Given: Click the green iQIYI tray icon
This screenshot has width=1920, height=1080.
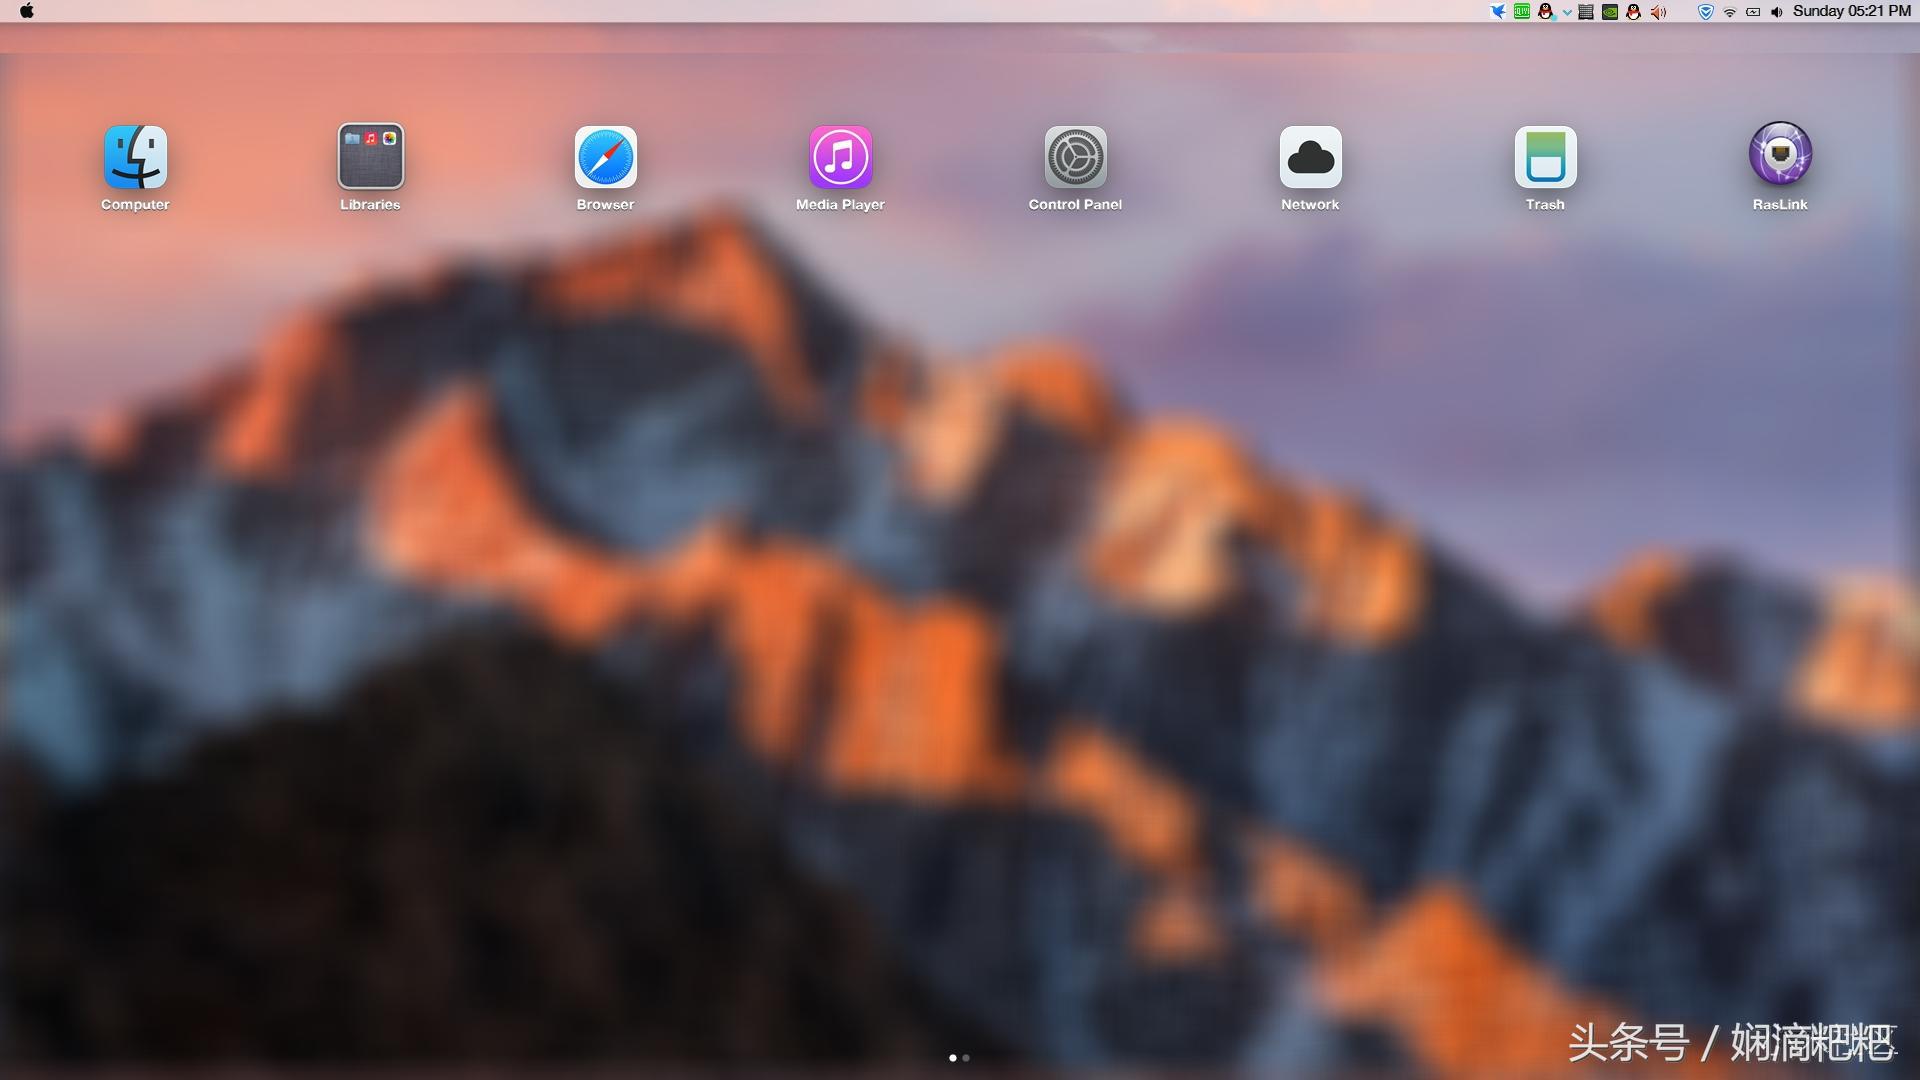Looking at the screenshot, I should (1522, 11).
